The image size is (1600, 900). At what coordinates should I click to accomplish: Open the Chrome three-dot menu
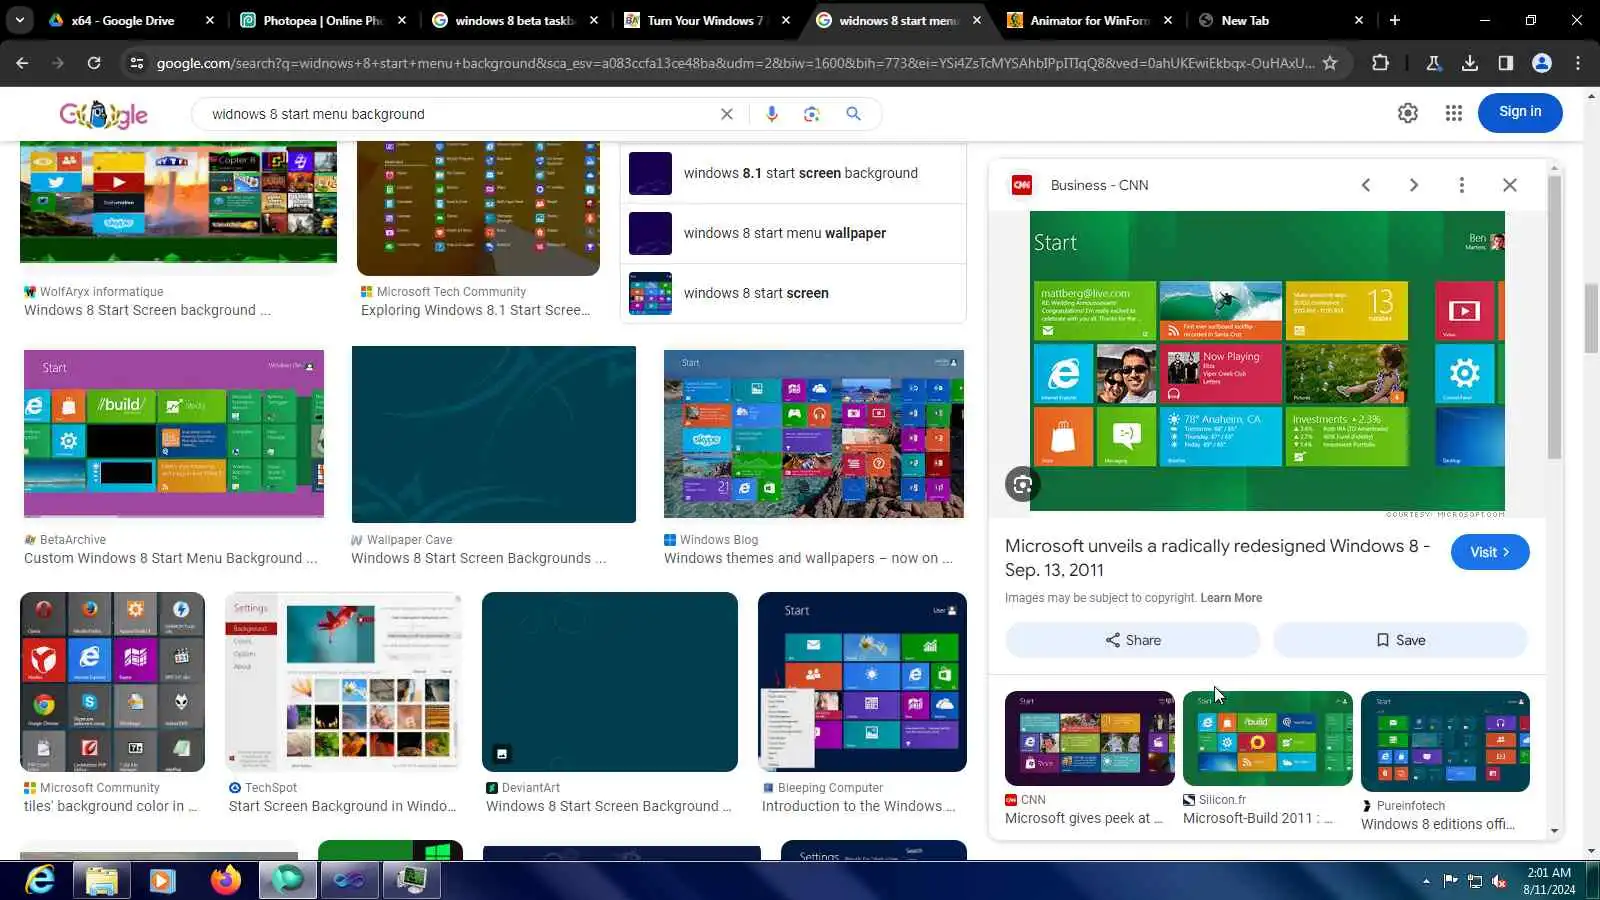1578,63
